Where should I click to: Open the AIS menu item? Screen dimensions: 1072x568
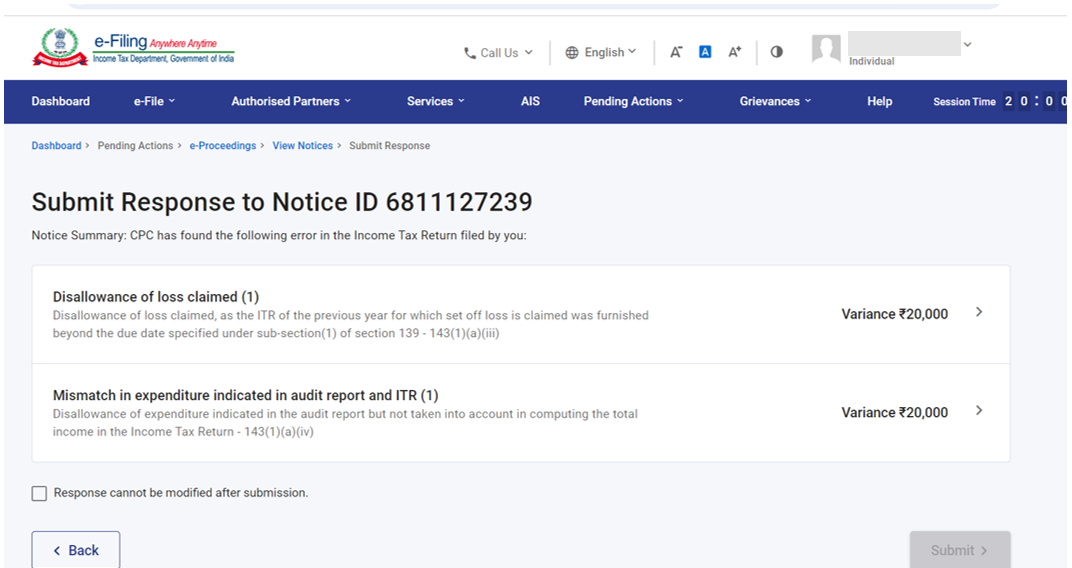[530, 101]
